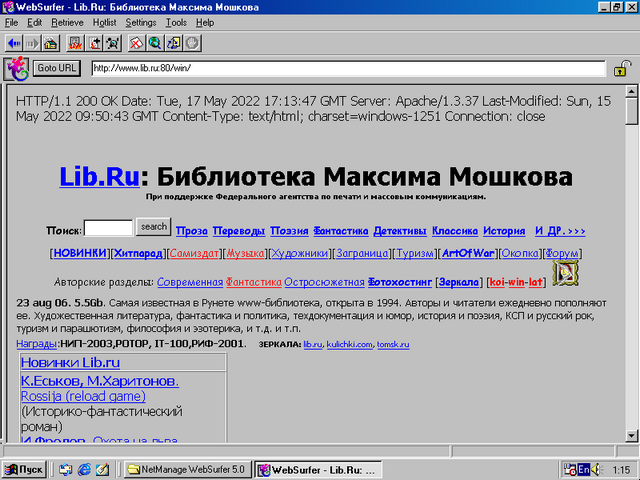Click the vertical scrollbar down arrow
640x480 pixels.
pos(631,435)
